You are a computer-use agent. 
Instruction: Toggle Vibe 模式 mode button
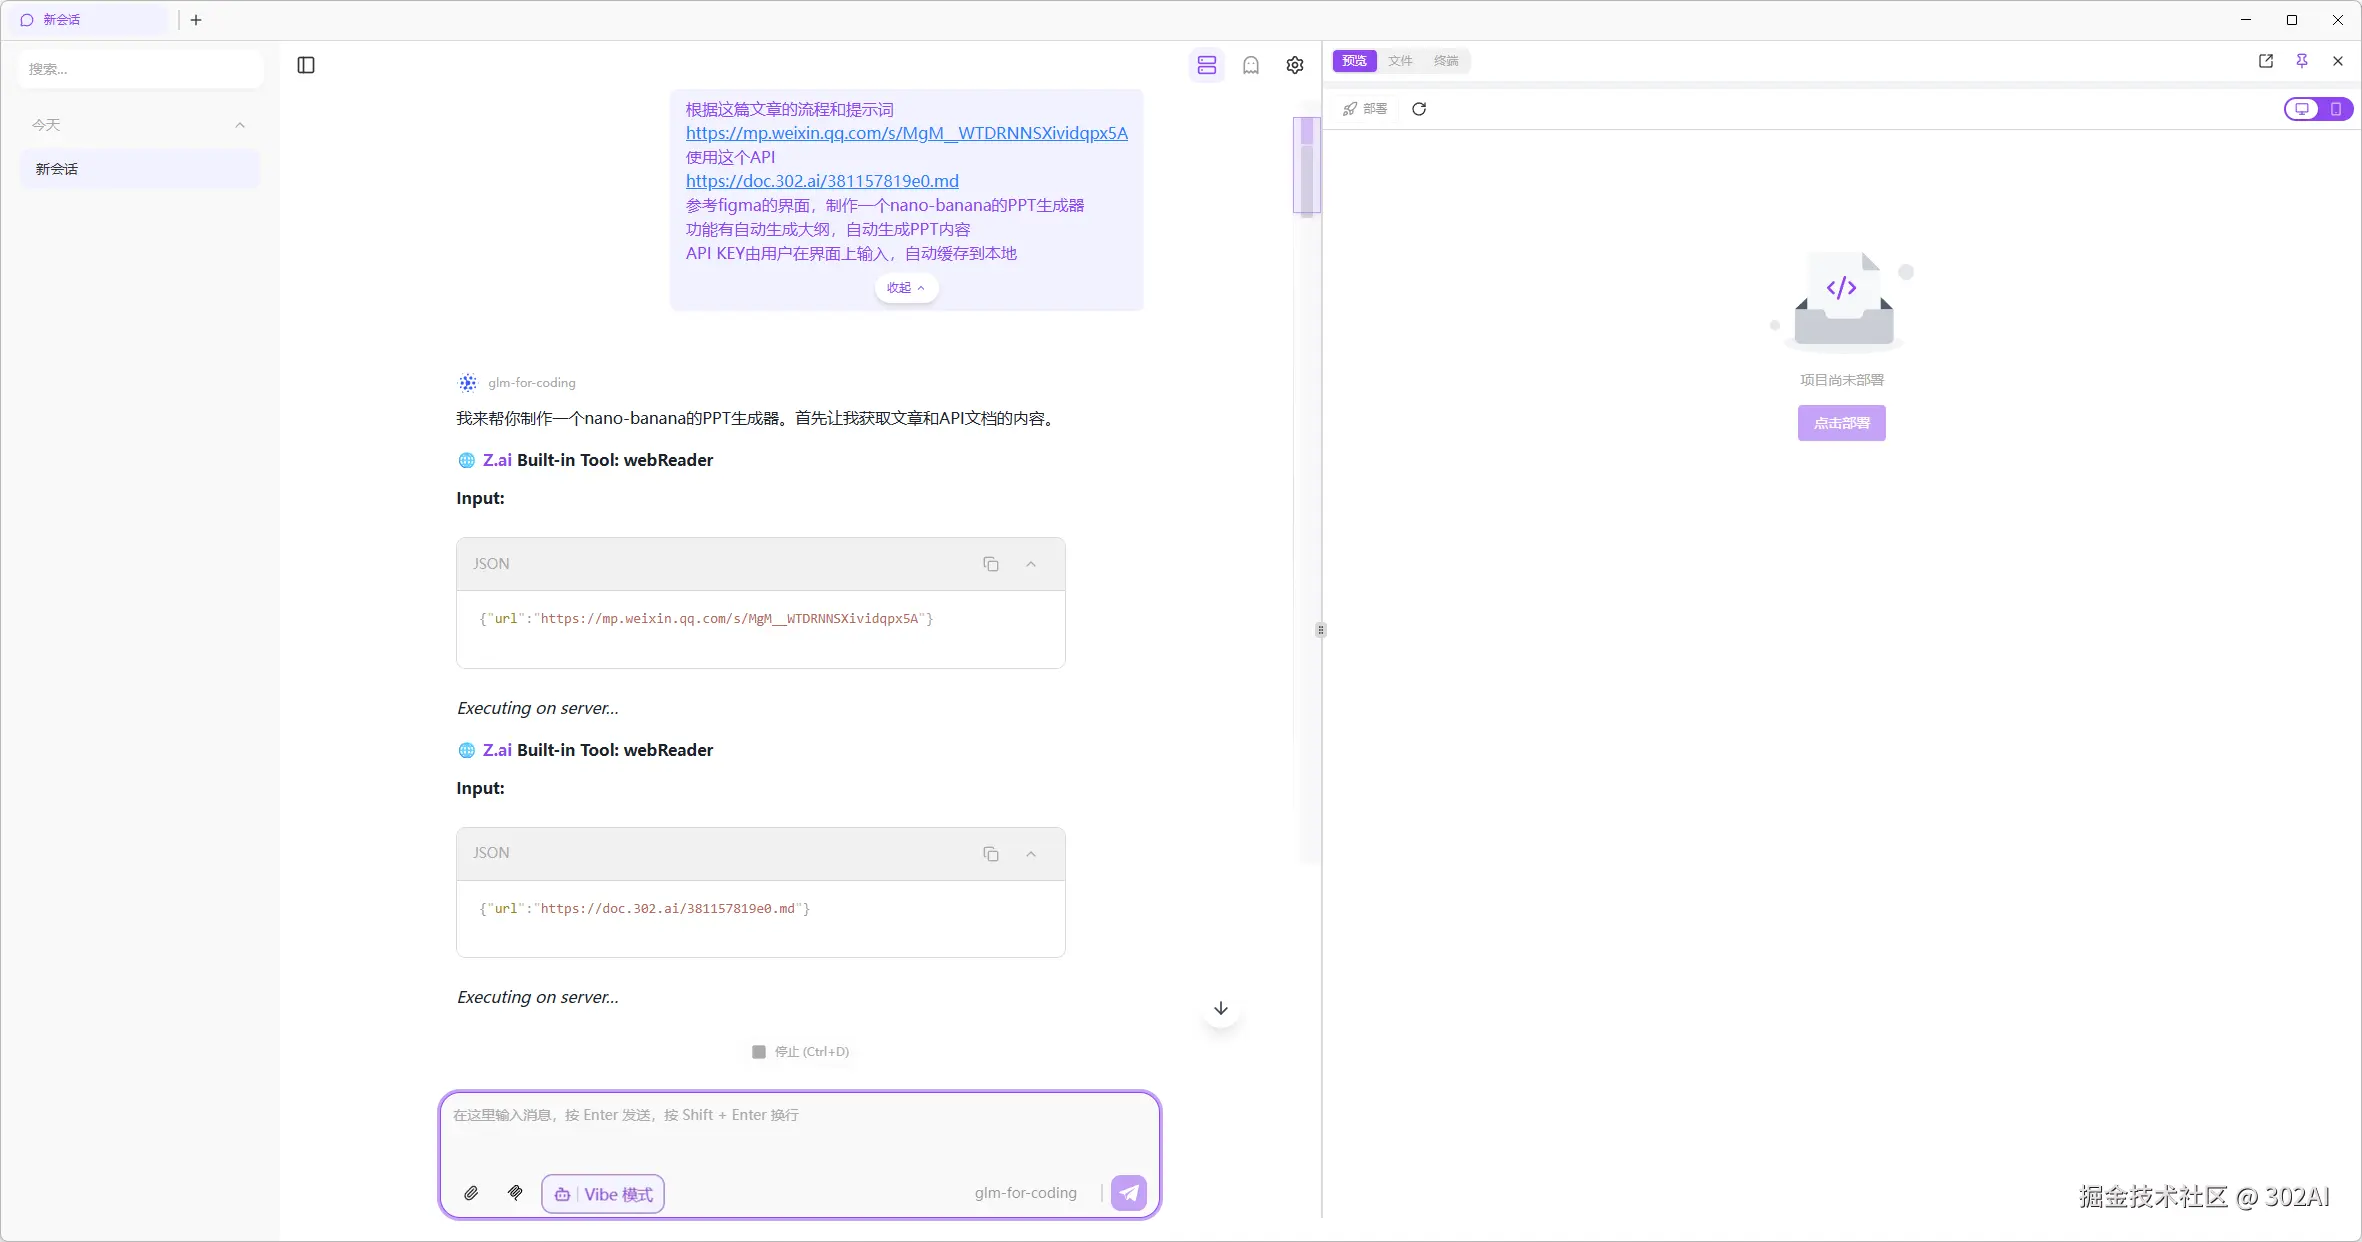(x=603, y=1194)
